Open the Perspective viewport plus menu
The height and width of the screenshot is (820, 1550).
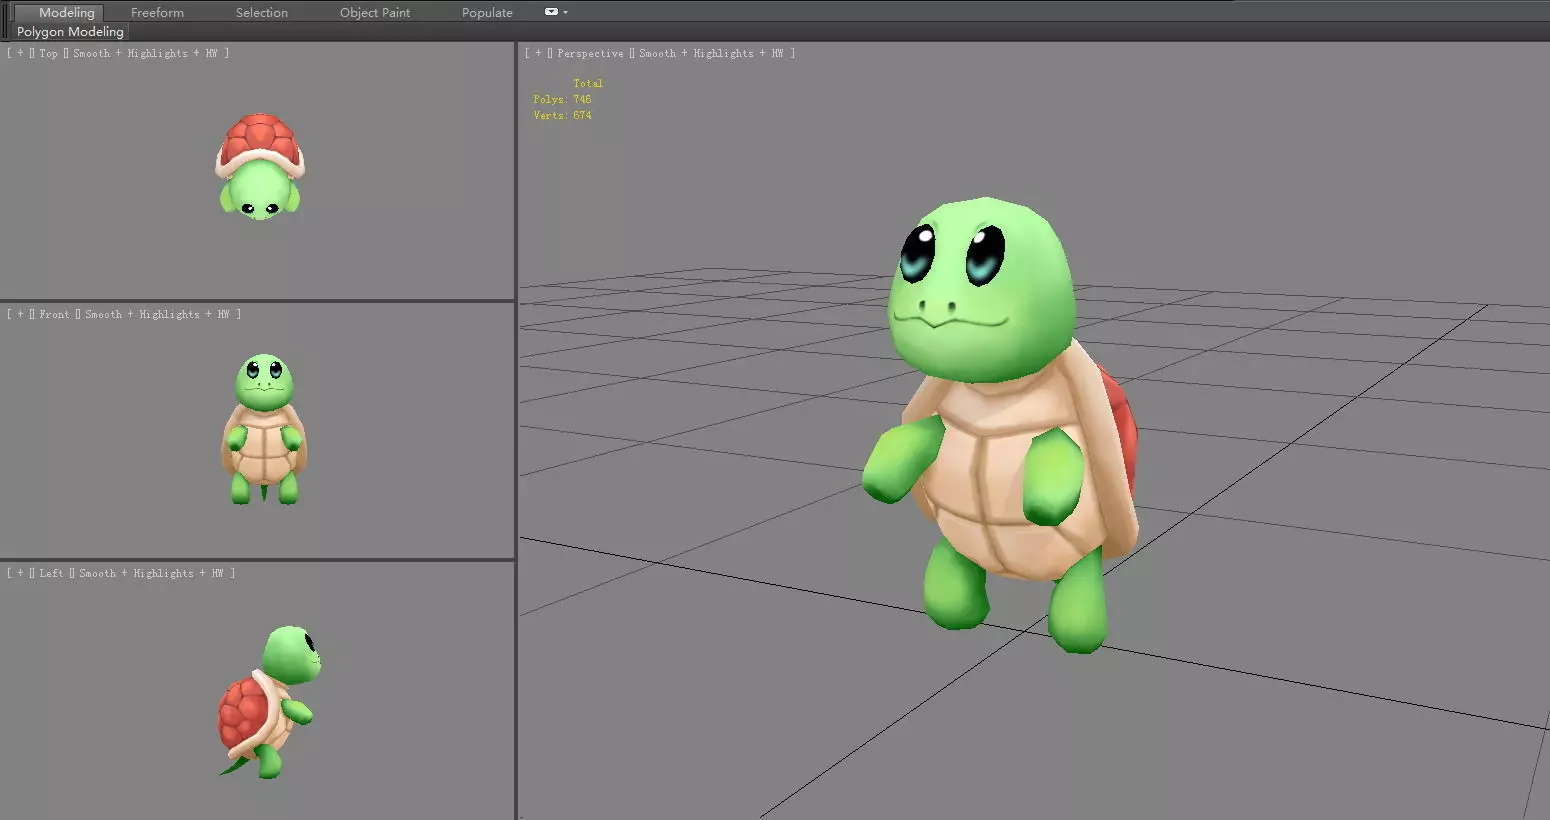pos(538,53)
